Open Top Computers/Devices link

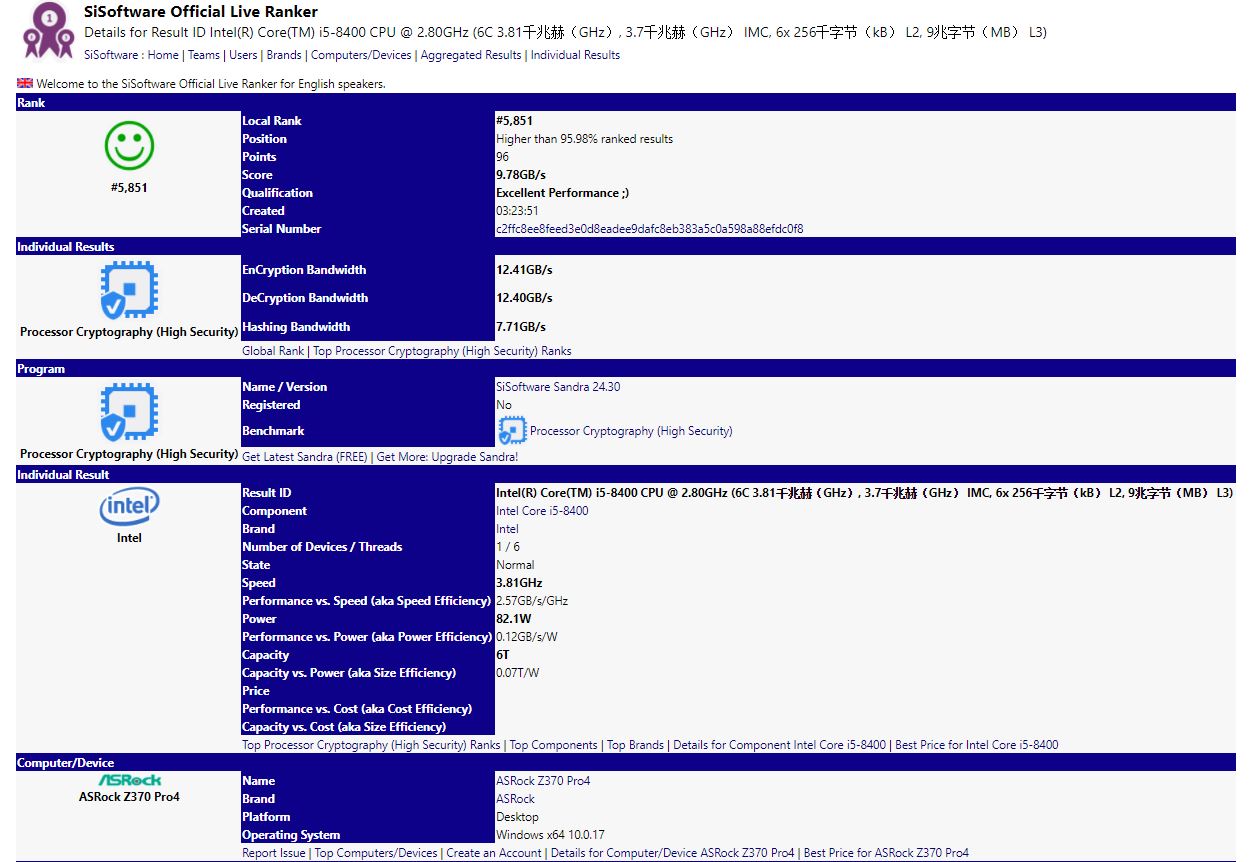376,853
